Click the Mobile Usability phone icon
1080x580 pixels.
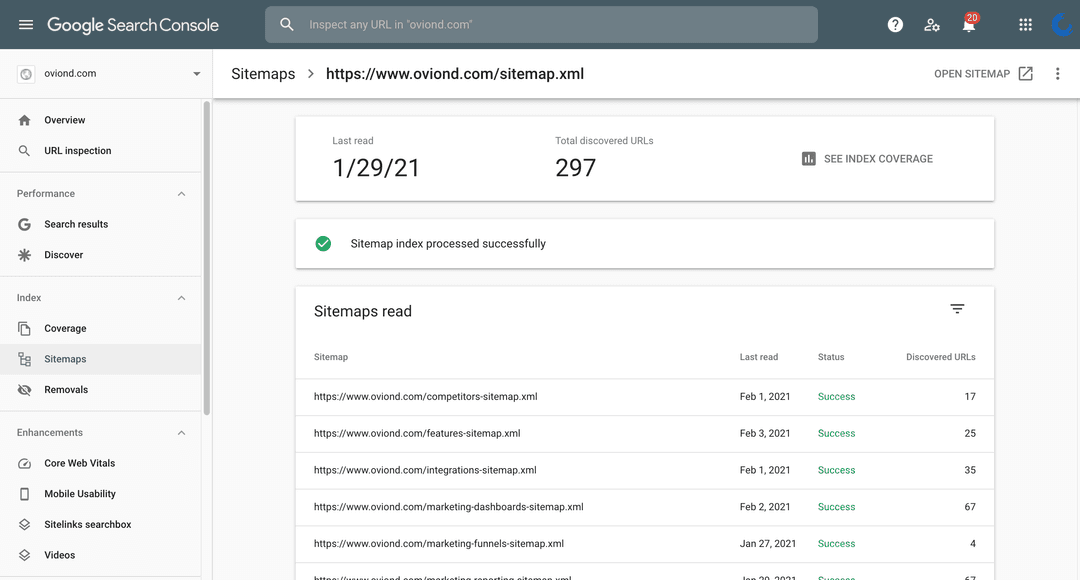coord(24,494)
